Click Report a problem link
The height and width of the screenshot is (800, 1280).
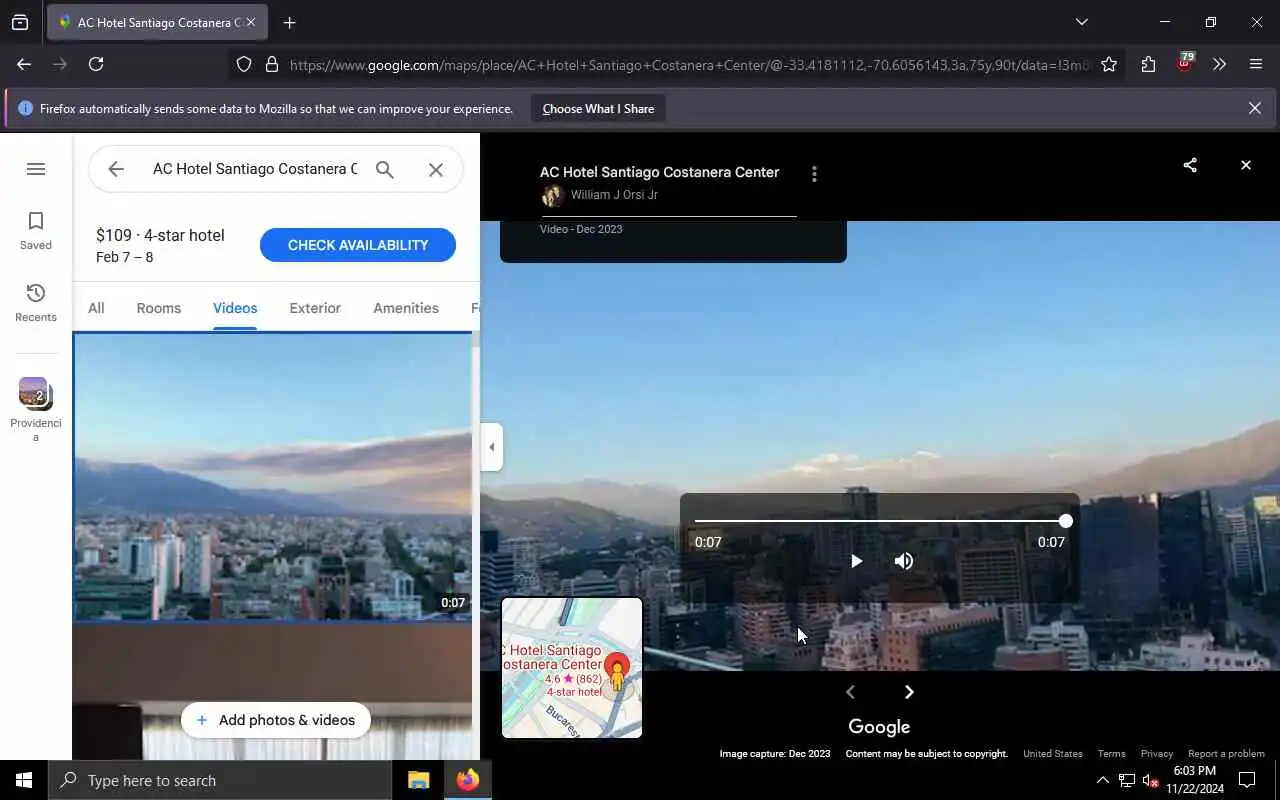click(x=1226, y=754)
